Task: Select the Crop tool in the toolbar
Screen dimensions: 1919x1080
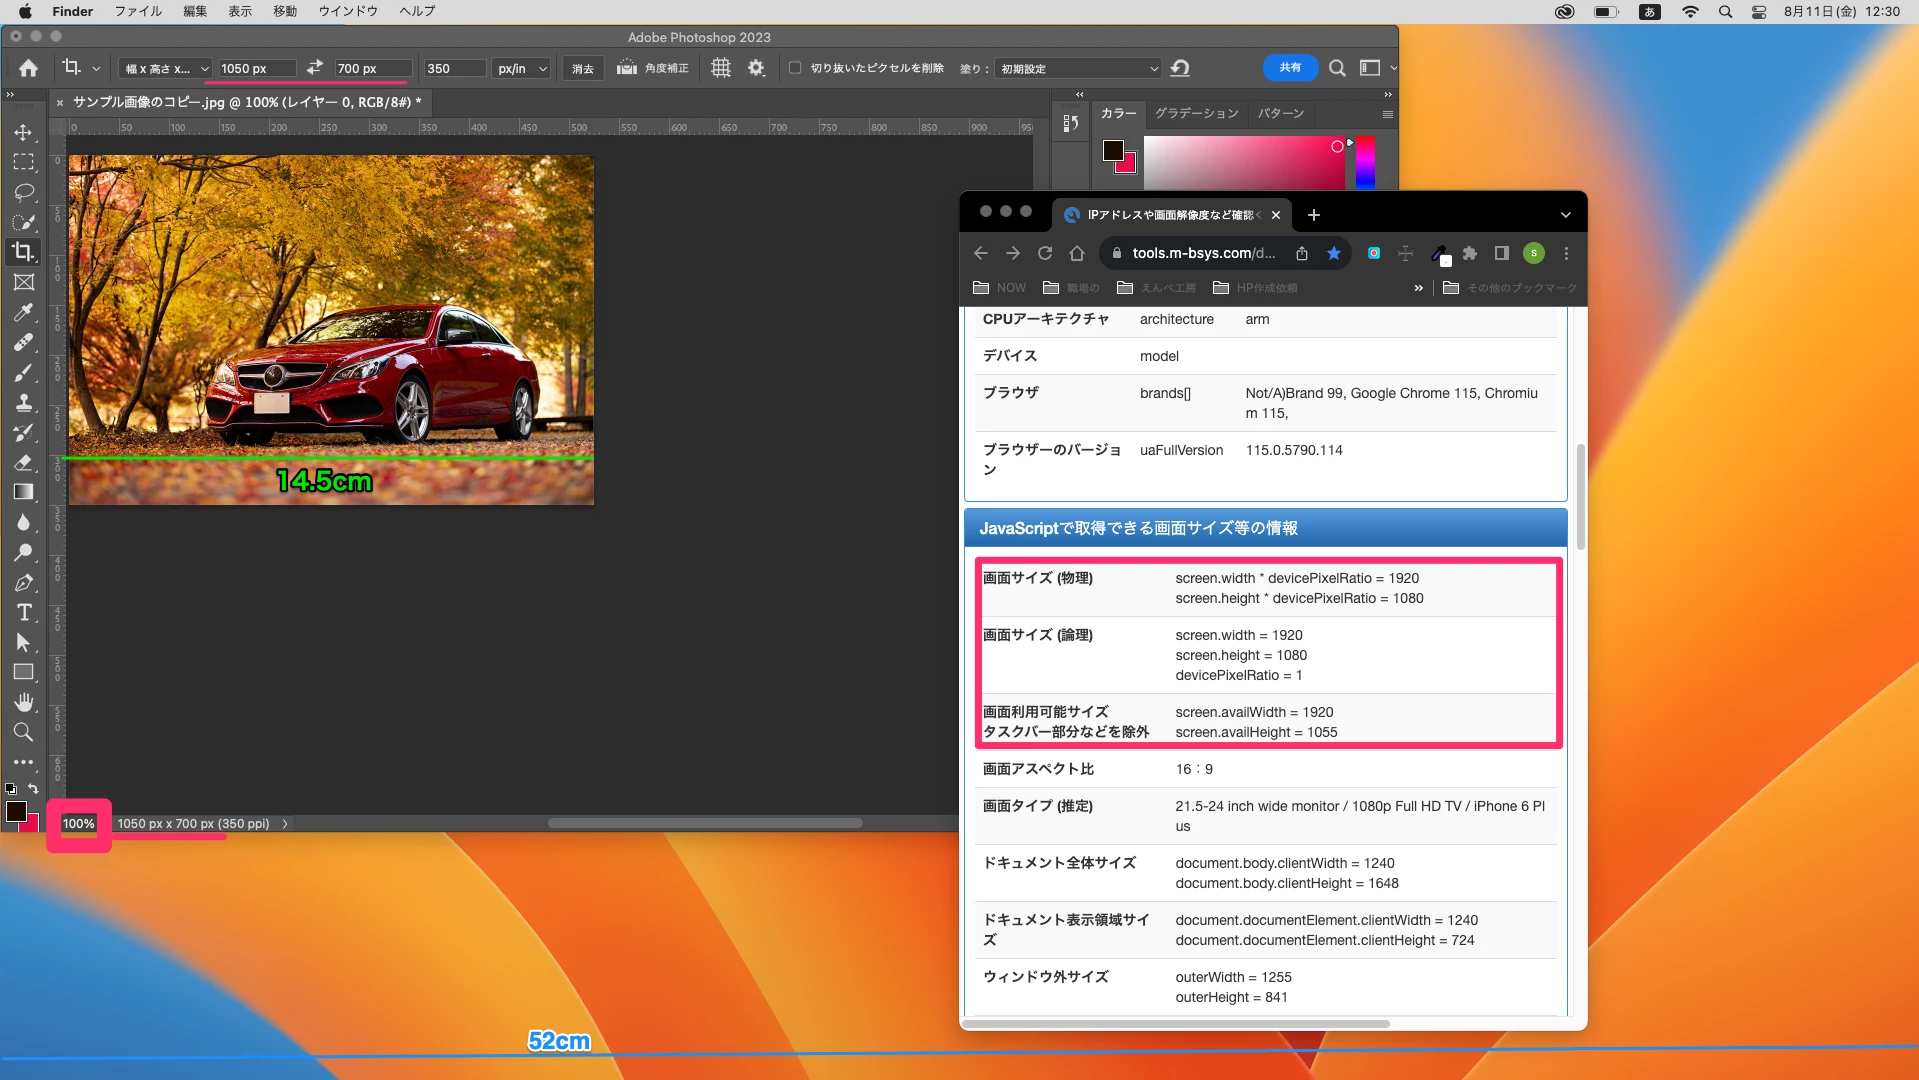Action: tap(23, 252)
